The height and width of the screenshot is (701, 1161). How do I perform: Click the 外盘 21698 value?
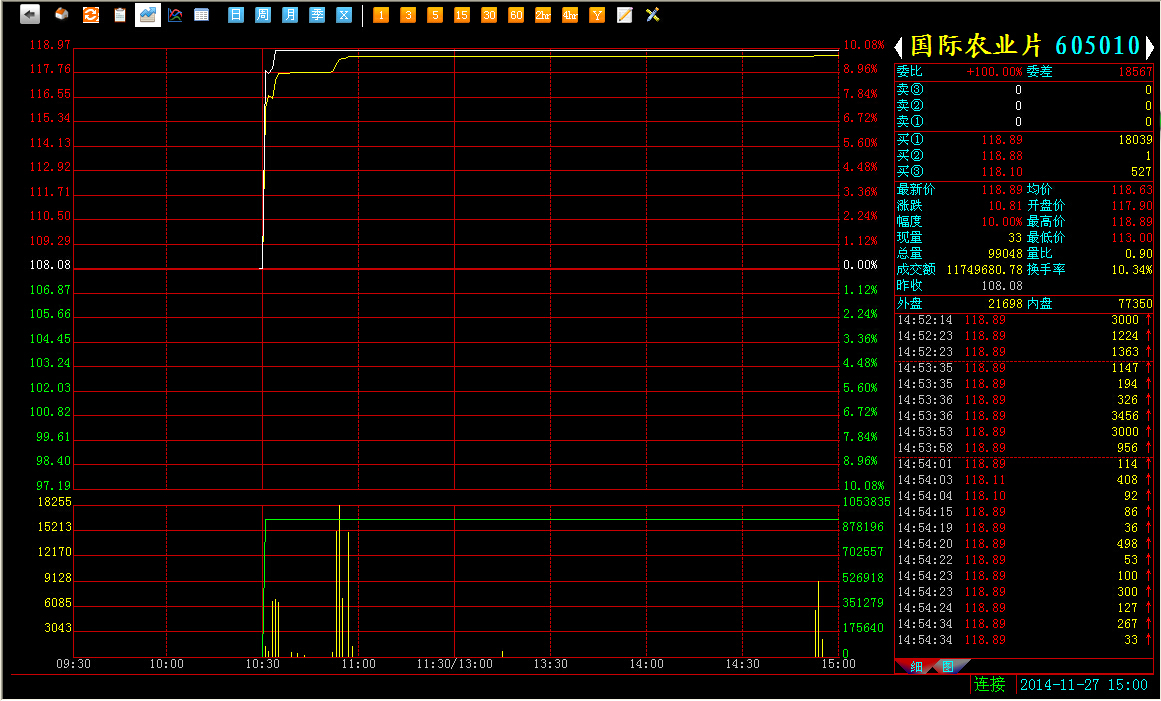[x=1005, y=303]
